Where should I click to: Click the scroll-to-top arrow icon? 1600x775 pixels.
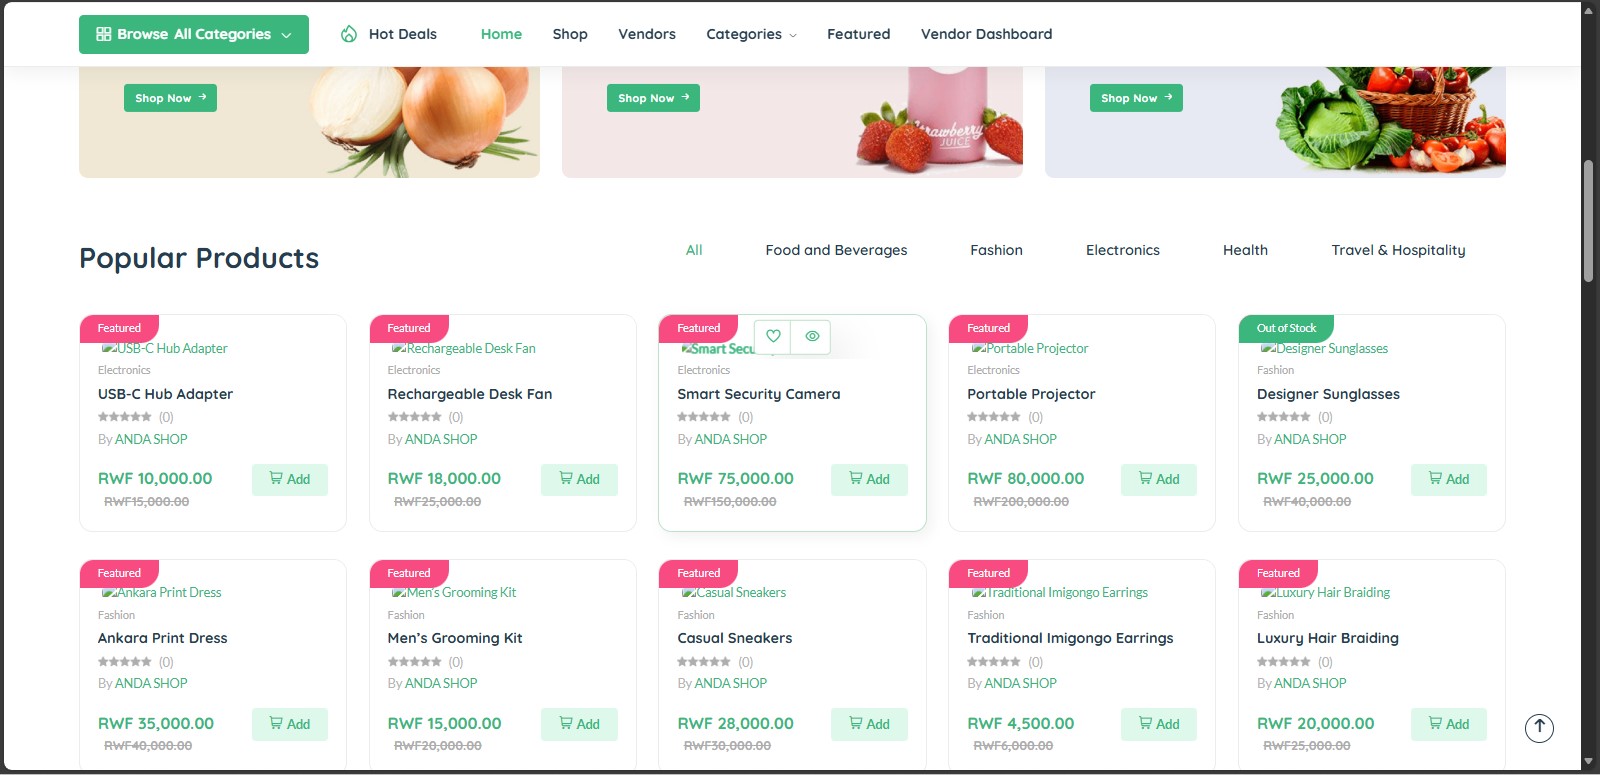point(1539,728)
